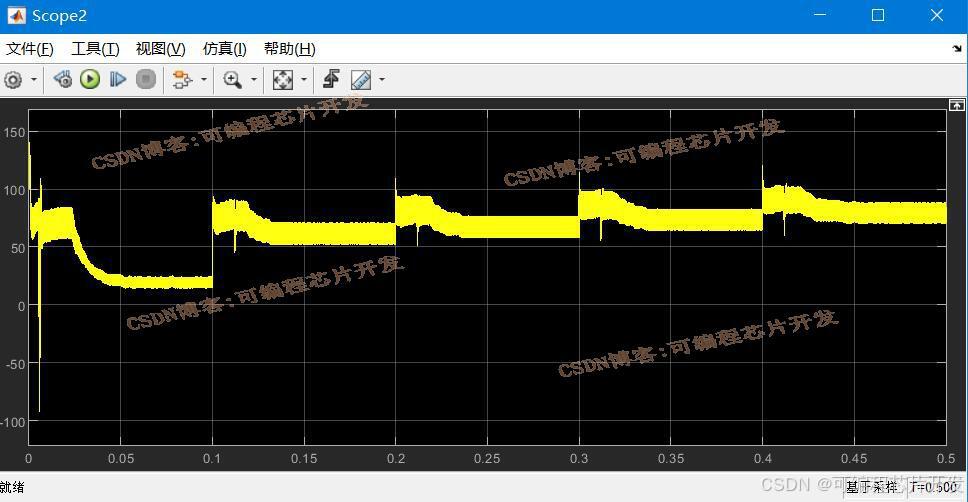Click the step back icon

[x=62, y=79]
